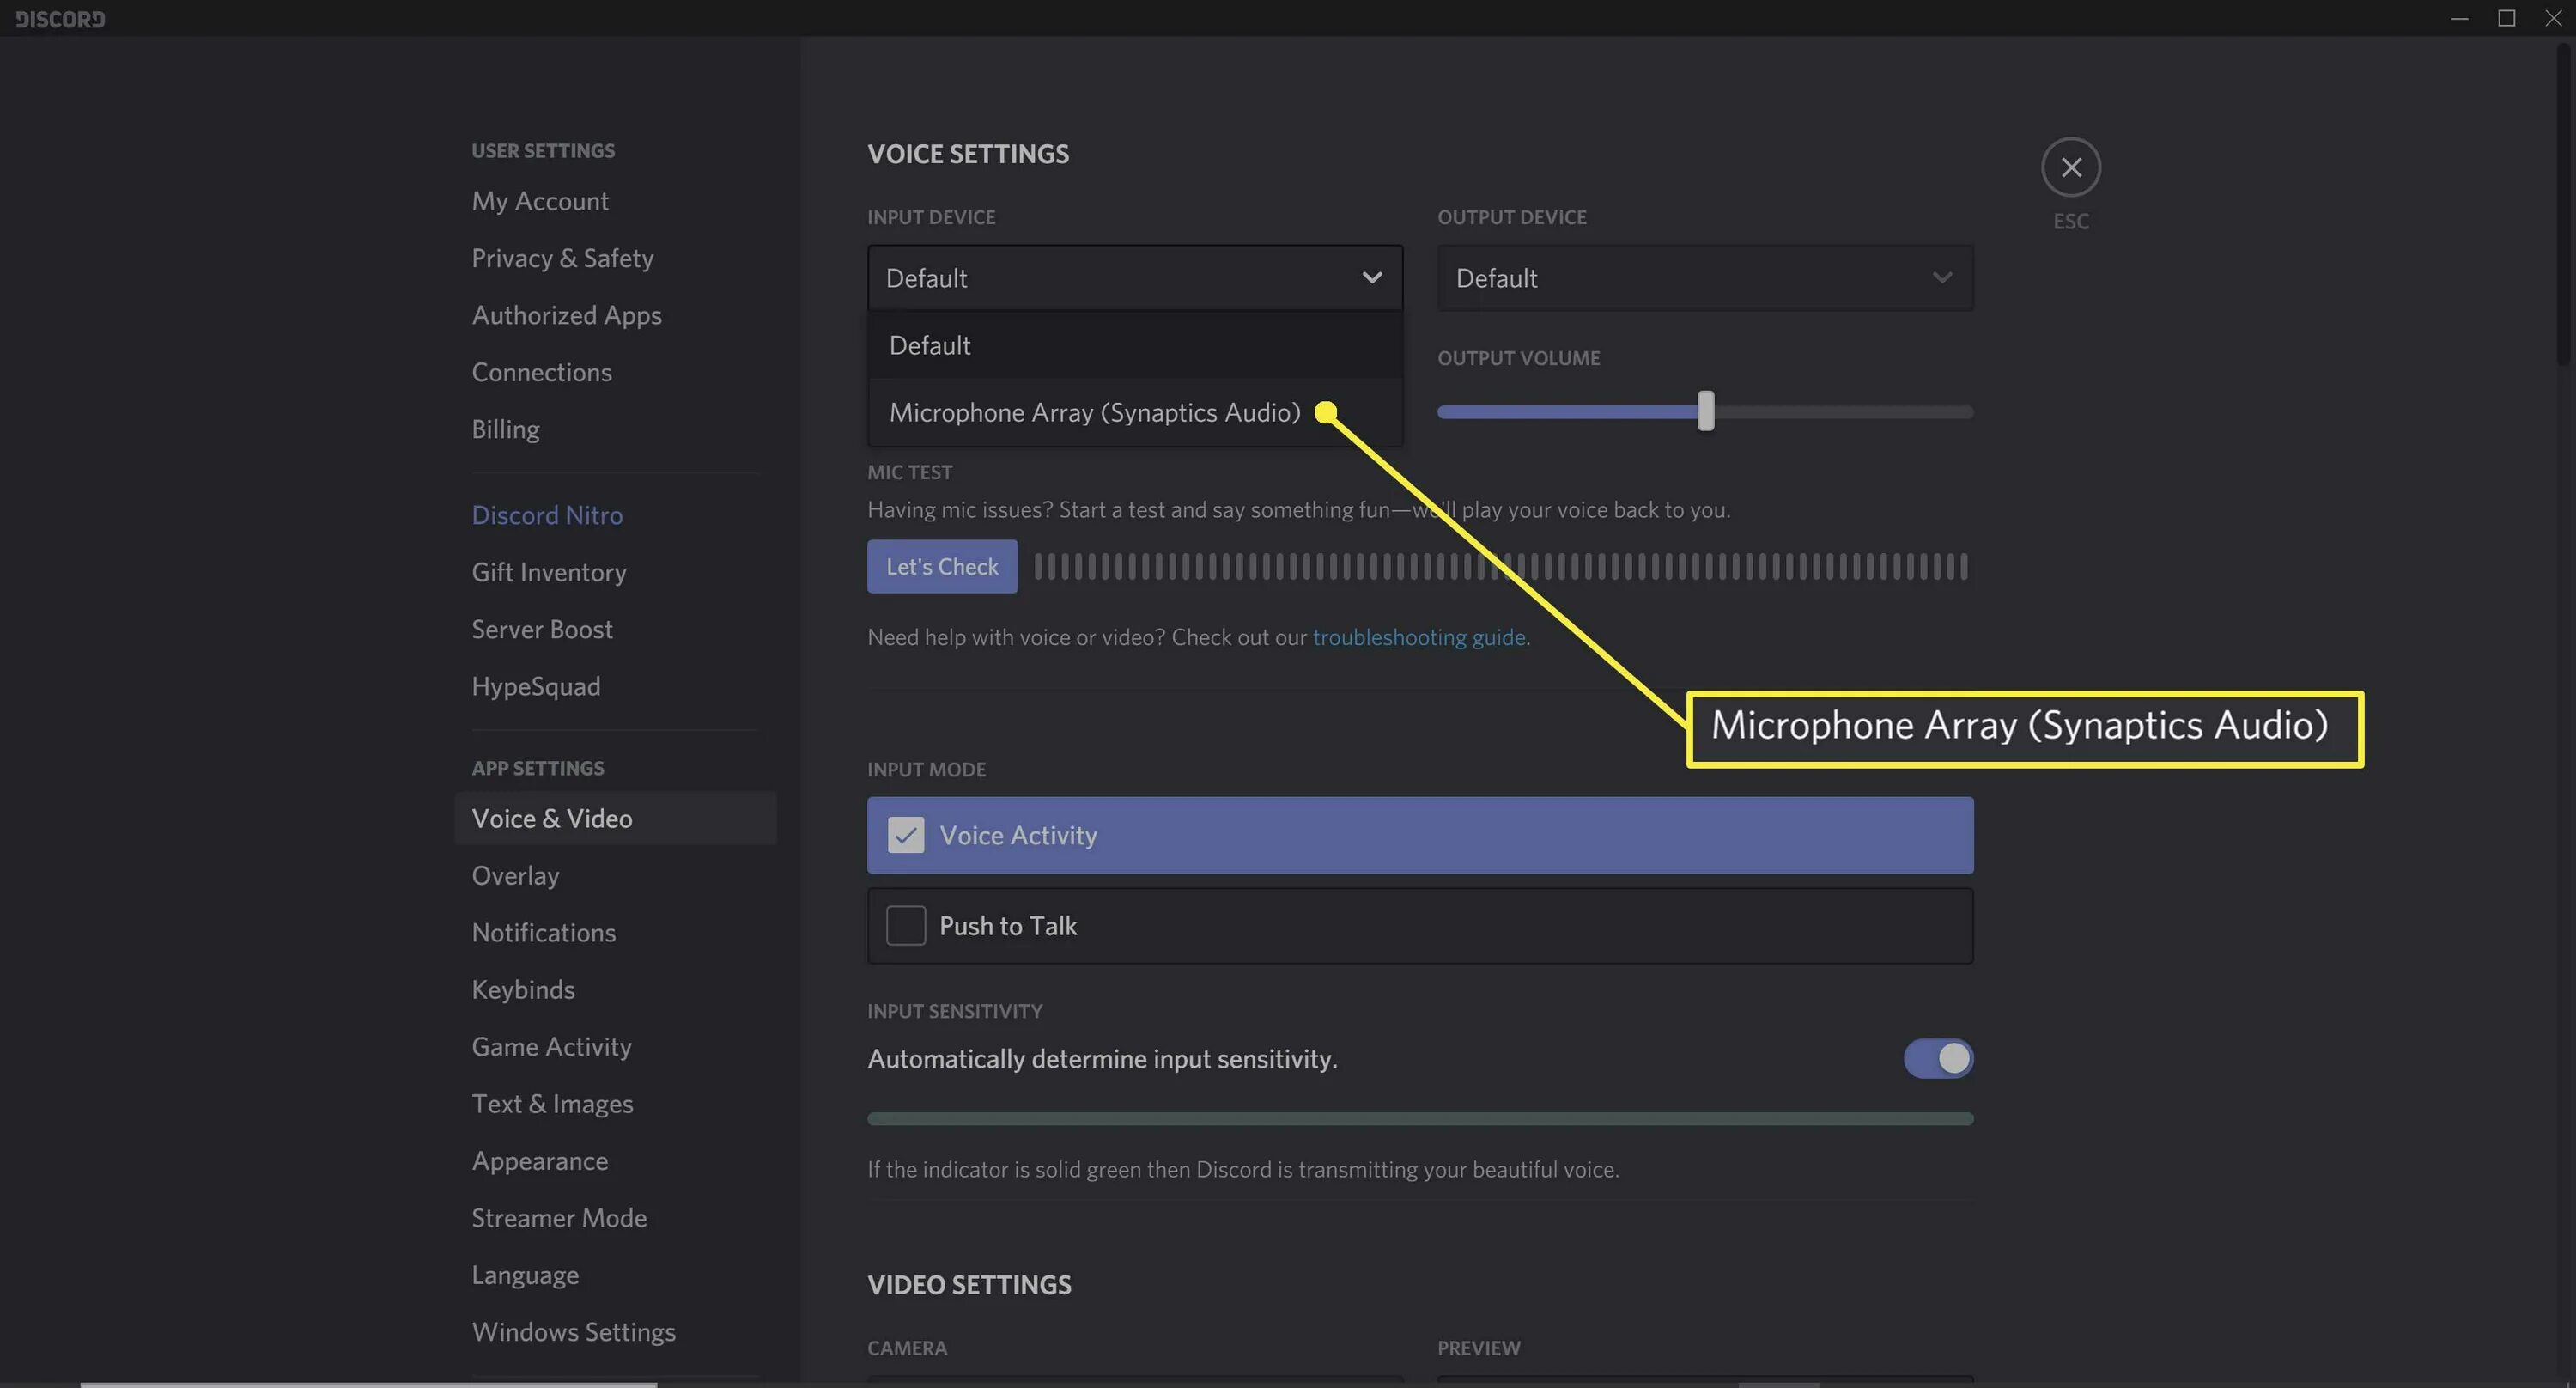This screenshot has width=2576, height=1388.
Task: Maximize the Discord window
Action: tap(2506, 18)
